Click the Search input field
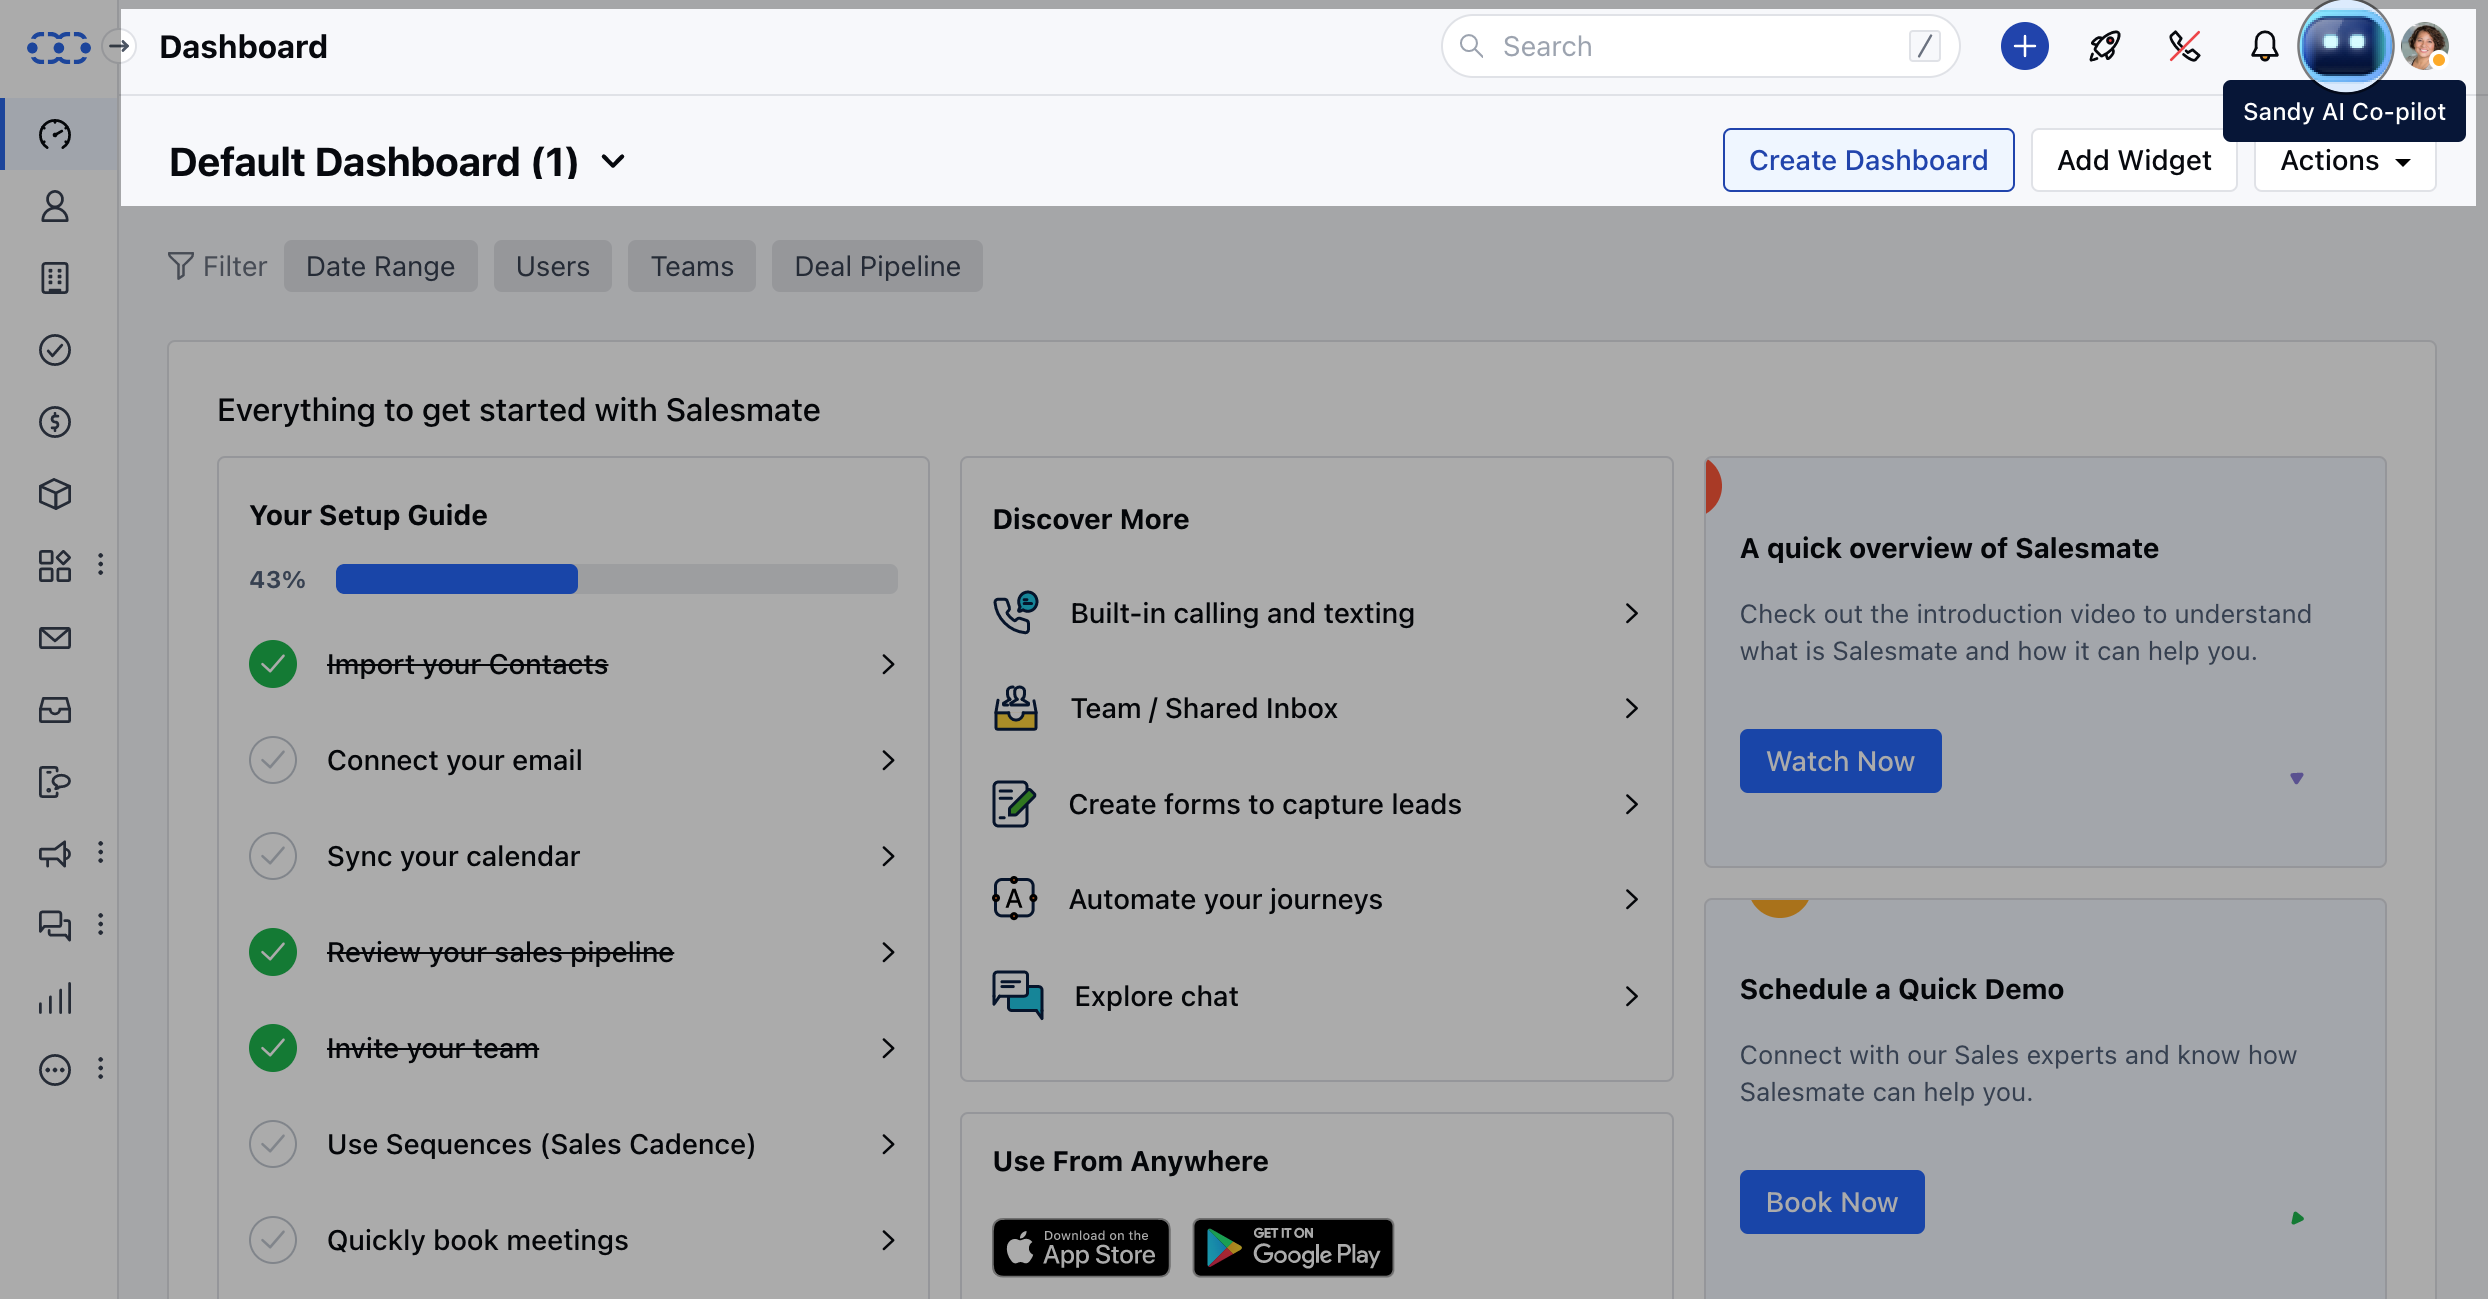Screen dimensions: 2488x1299 click(x=1700, y=46)
